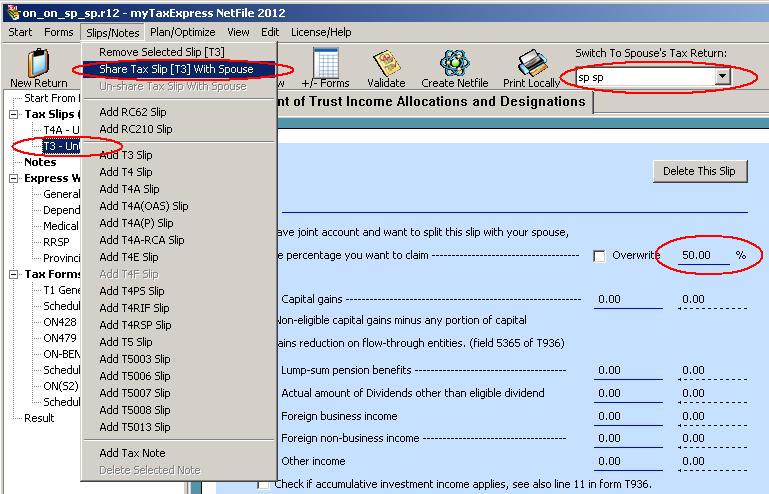
Task: Open the Forms menu
Action: point(58,32)
